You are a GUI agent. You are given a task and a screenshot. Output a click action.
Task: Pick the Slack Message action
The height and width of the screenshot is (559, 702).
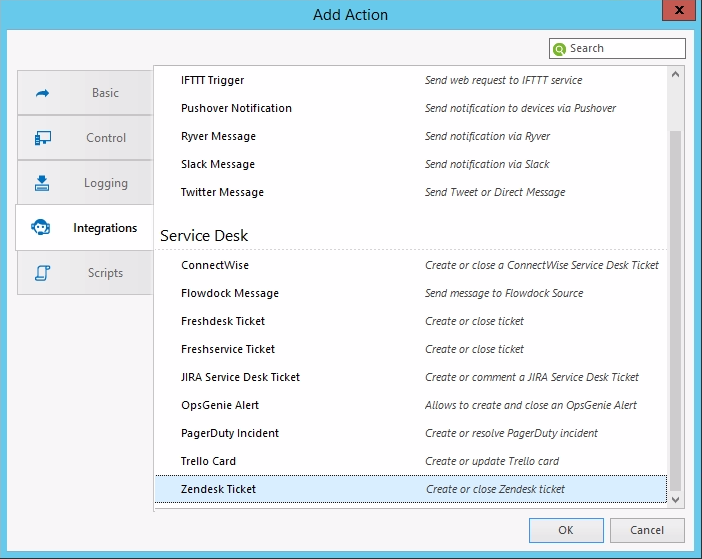point(411,164)
